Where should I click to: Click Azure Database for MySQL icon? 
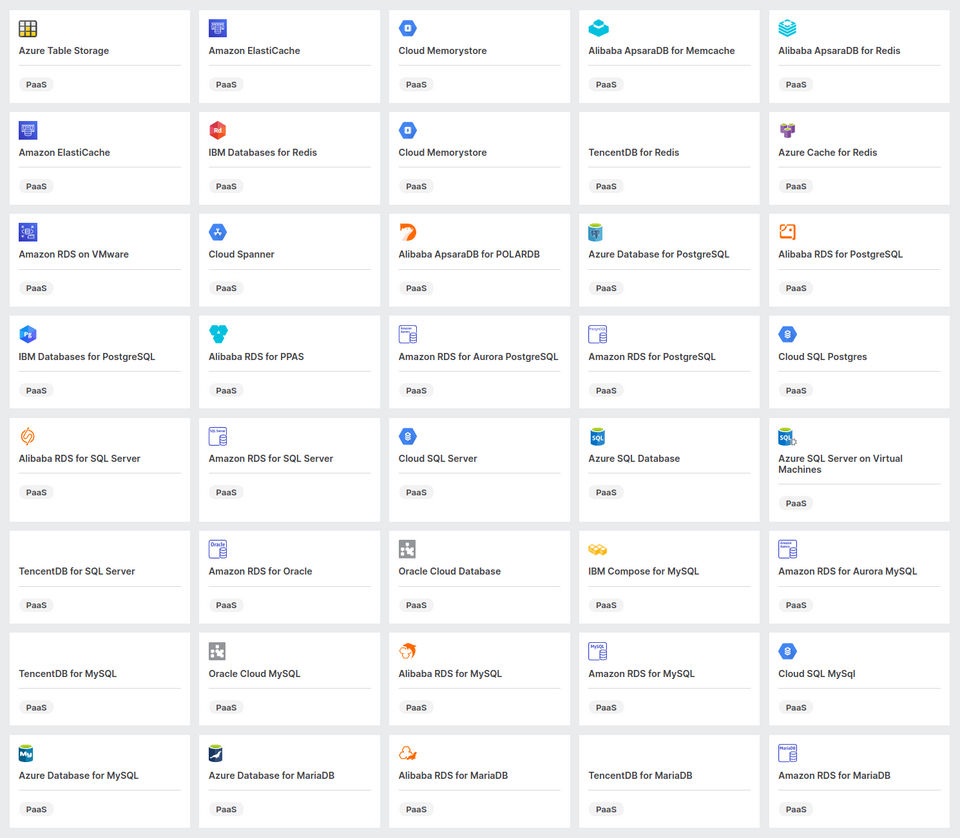[x=26, y=753]
